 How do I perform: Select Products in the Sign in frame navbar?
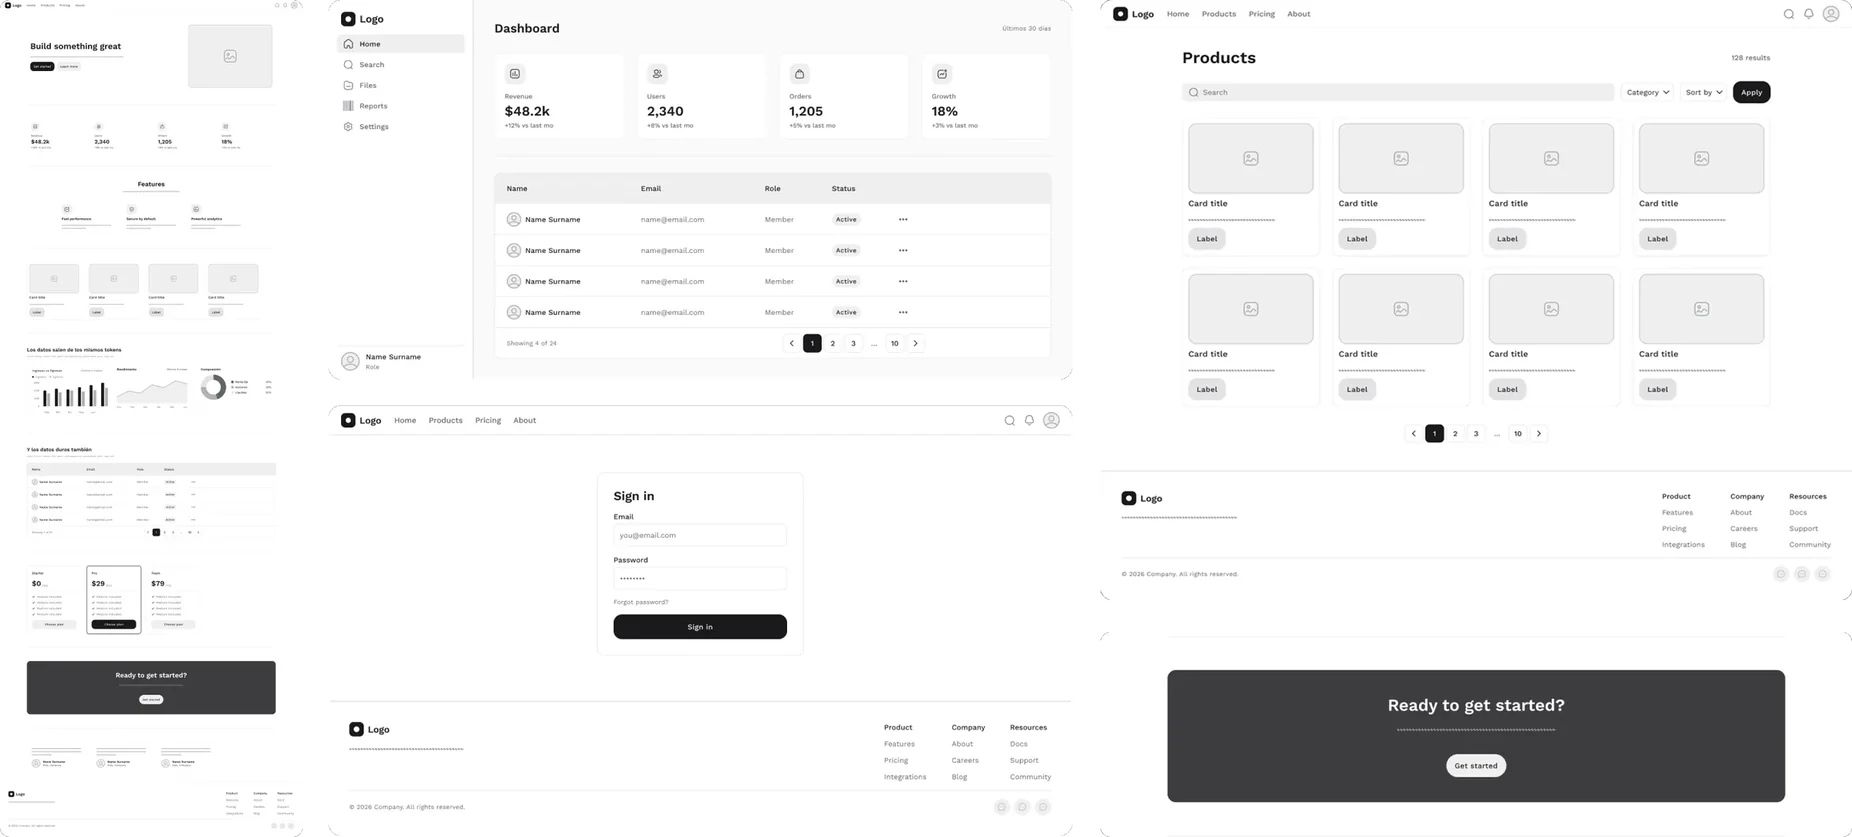pos(445,421)
